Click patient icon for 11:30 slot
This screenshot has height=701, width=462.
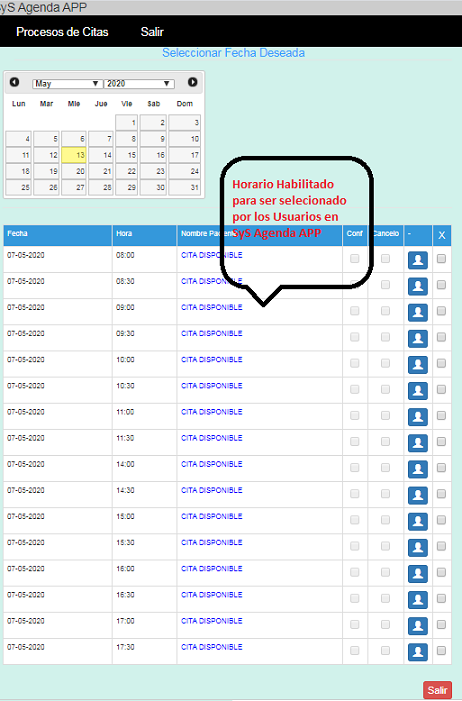pos(418,443)
